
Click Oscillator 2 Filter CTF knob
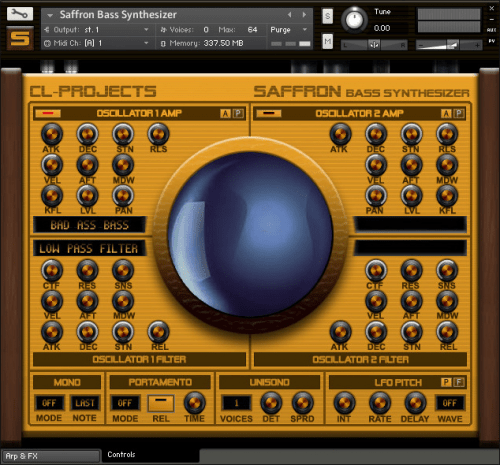[376, 270]
